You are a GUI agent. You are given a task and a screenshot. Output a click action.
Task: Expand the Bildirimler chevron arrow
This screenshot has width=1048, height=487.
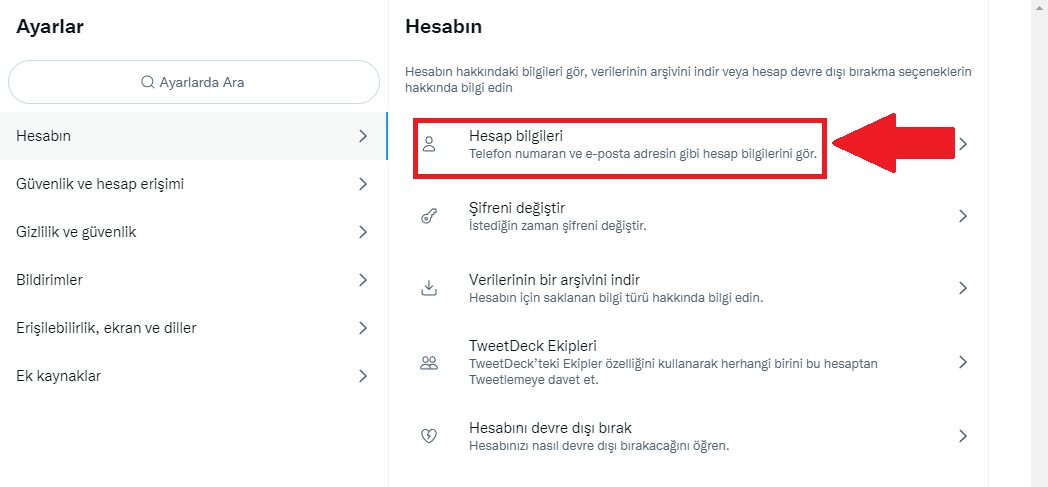[363, 280]
